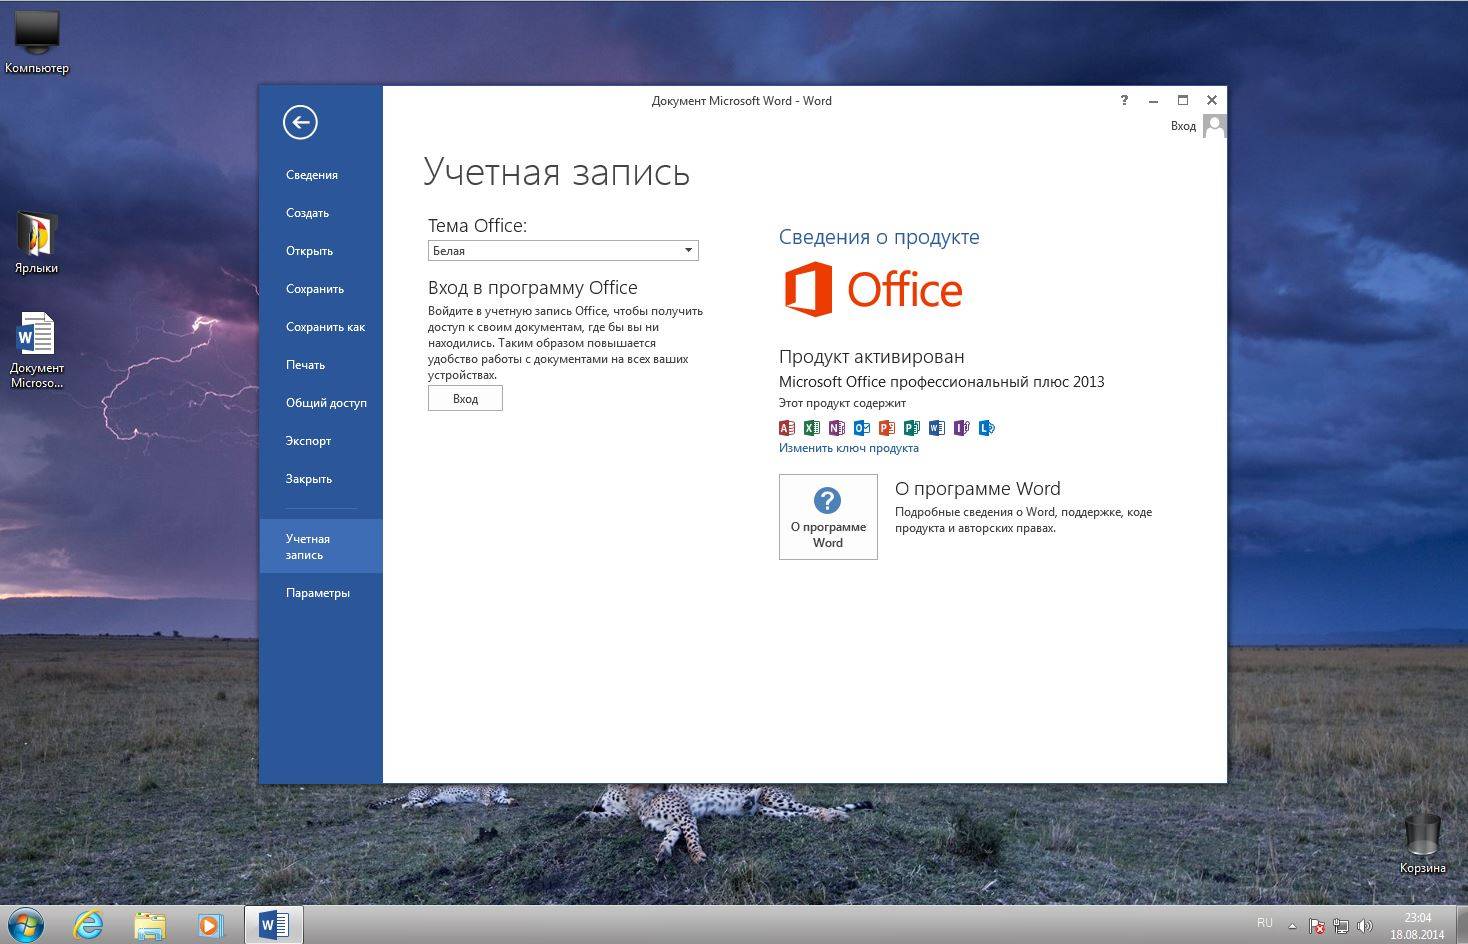1468x944 pixels.
Task: Click the volume speaker icon in the tray
Action: click(x=1365, y=926)
